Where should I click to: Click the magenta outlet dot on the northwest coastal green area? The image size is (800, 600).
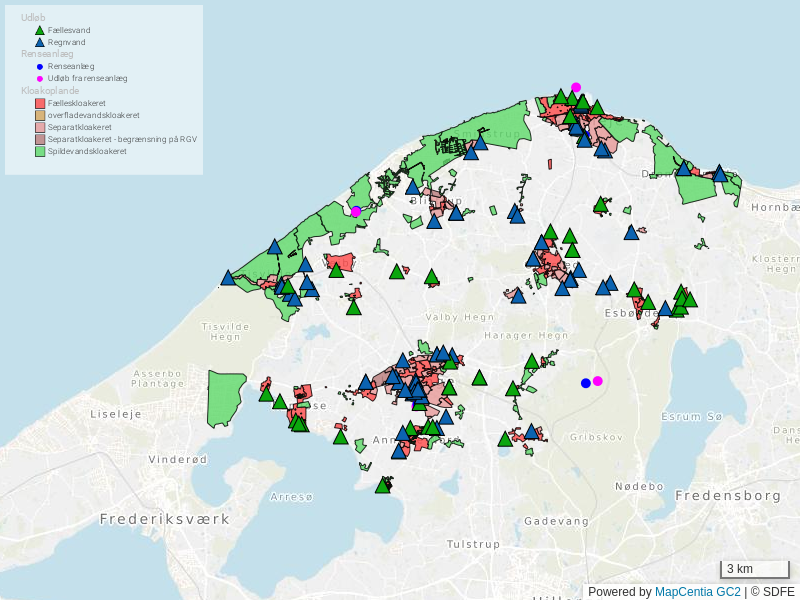tap(356, 211)
